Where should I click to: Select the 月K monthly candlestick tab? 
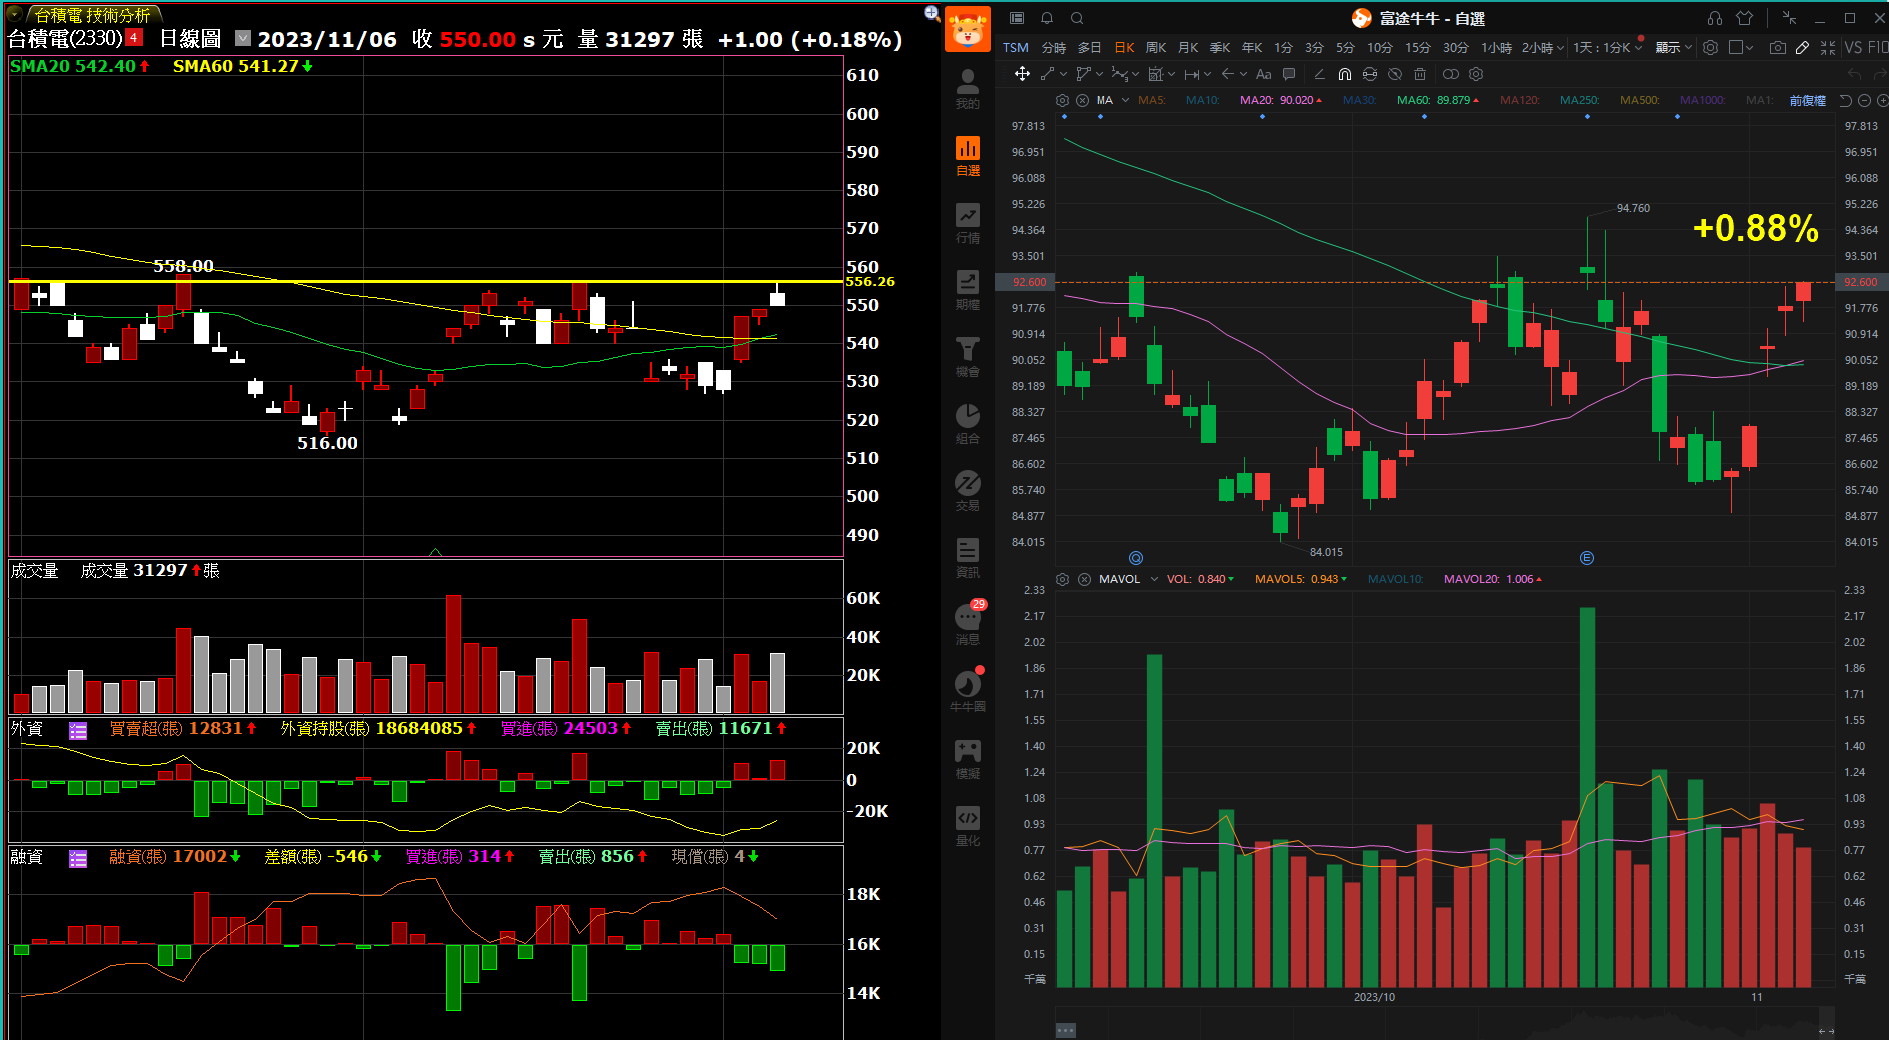1188,48
